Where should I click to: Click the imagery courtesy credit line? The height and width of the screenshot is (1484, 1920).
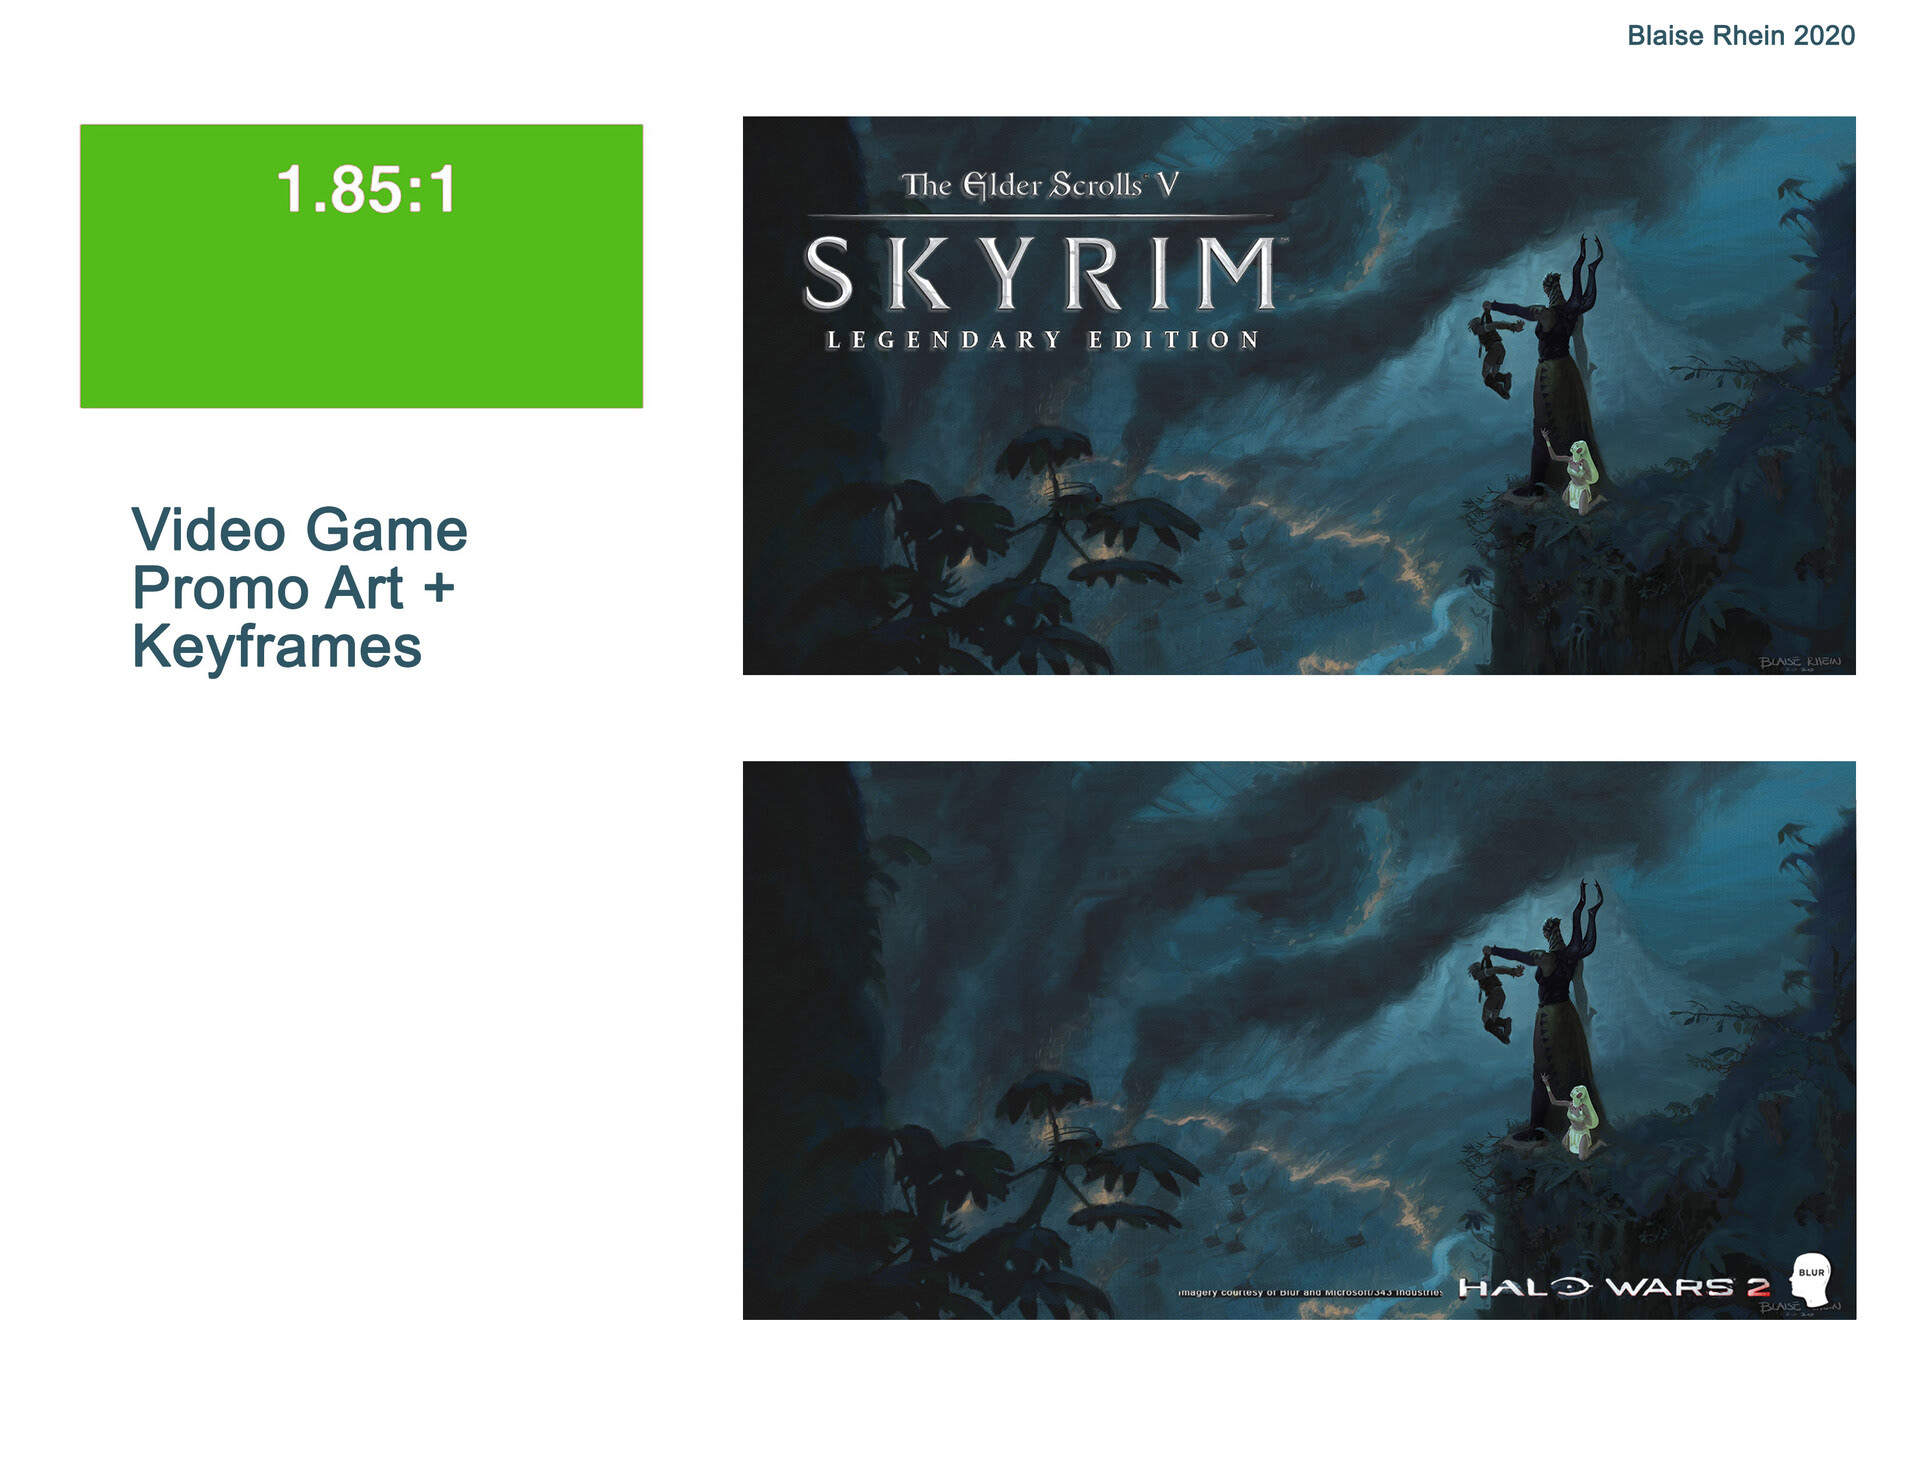coord(1310,1292)
